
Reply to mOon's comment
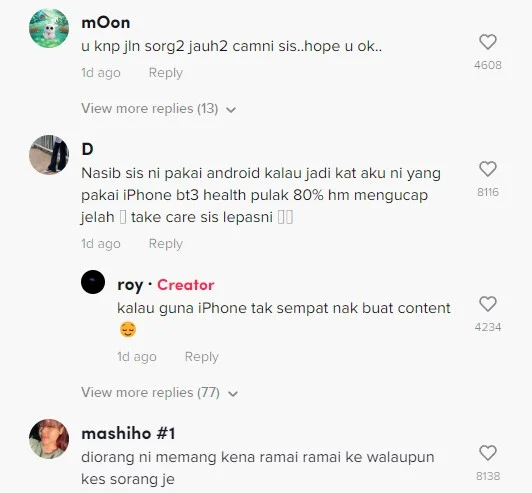pos(166,73)
